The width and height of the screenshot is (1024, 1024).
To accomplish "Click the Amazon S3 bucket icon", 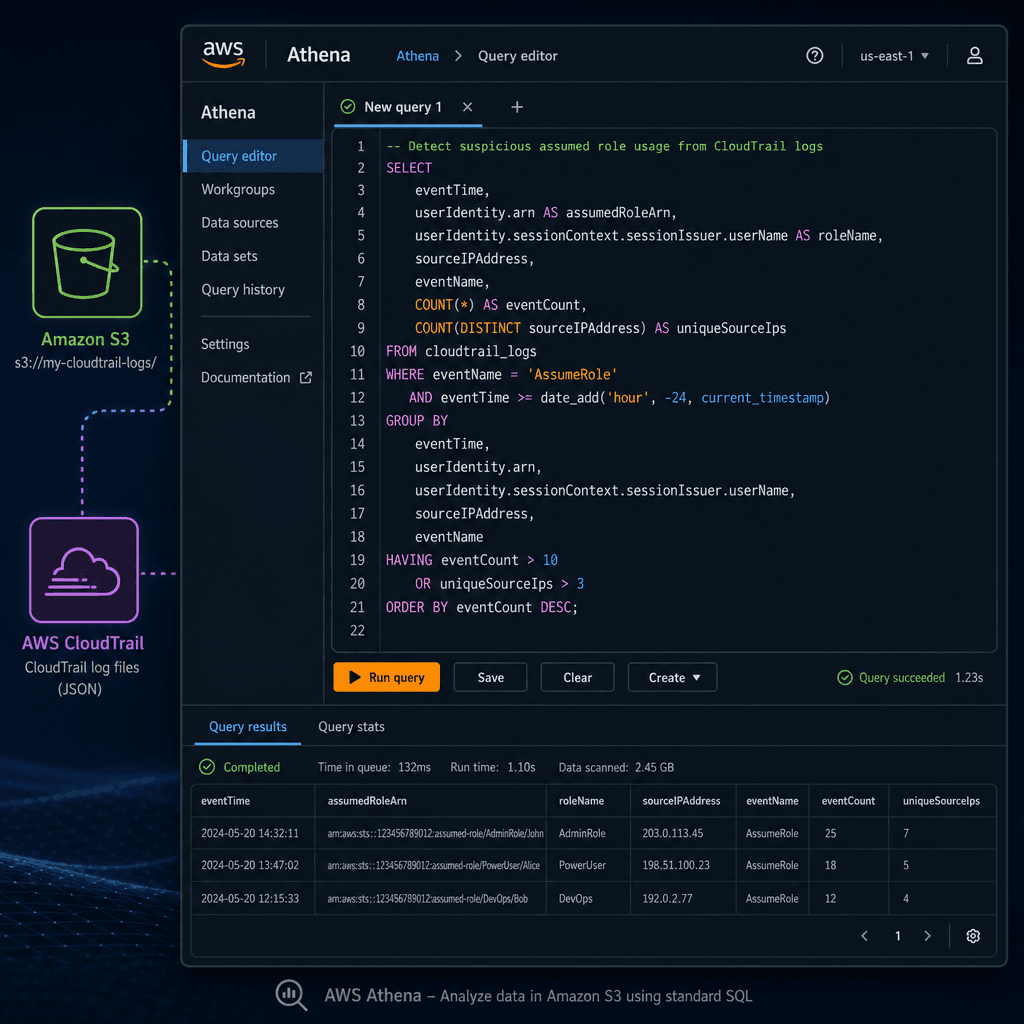I will [x=87, y=263].
